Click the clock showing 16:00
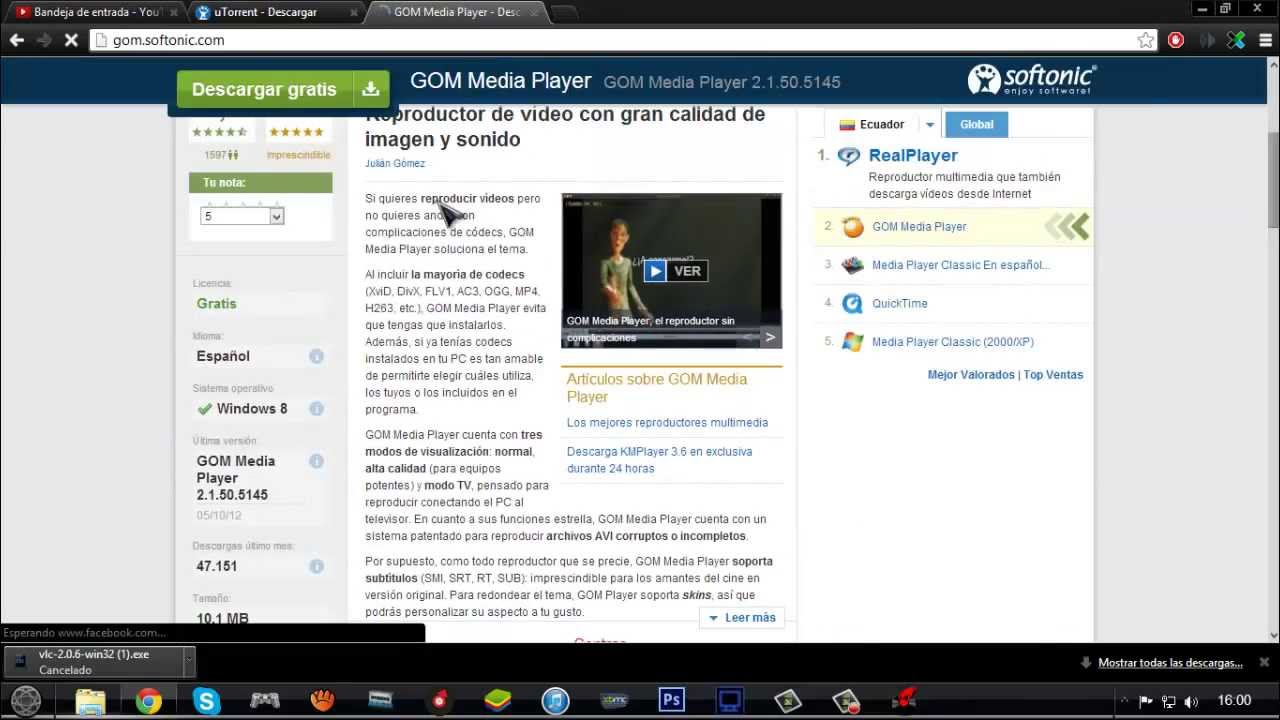The height and width of the screenshot is (720, 1280). tap(1234, 700)
